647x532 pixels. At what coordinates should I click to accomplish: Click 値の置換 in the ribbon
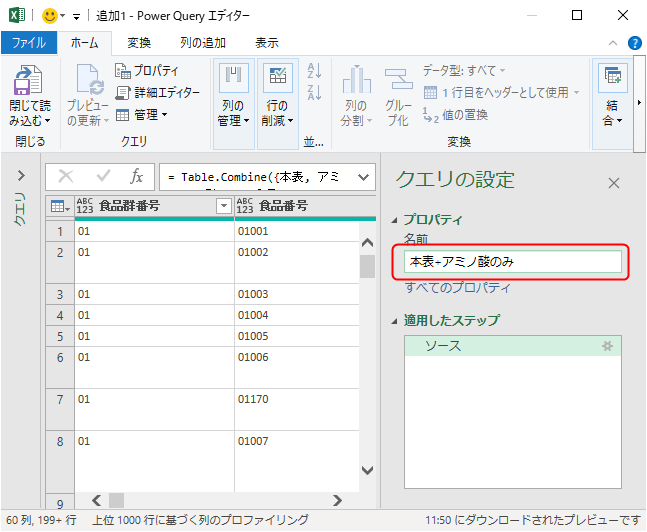tap(455, 114)
